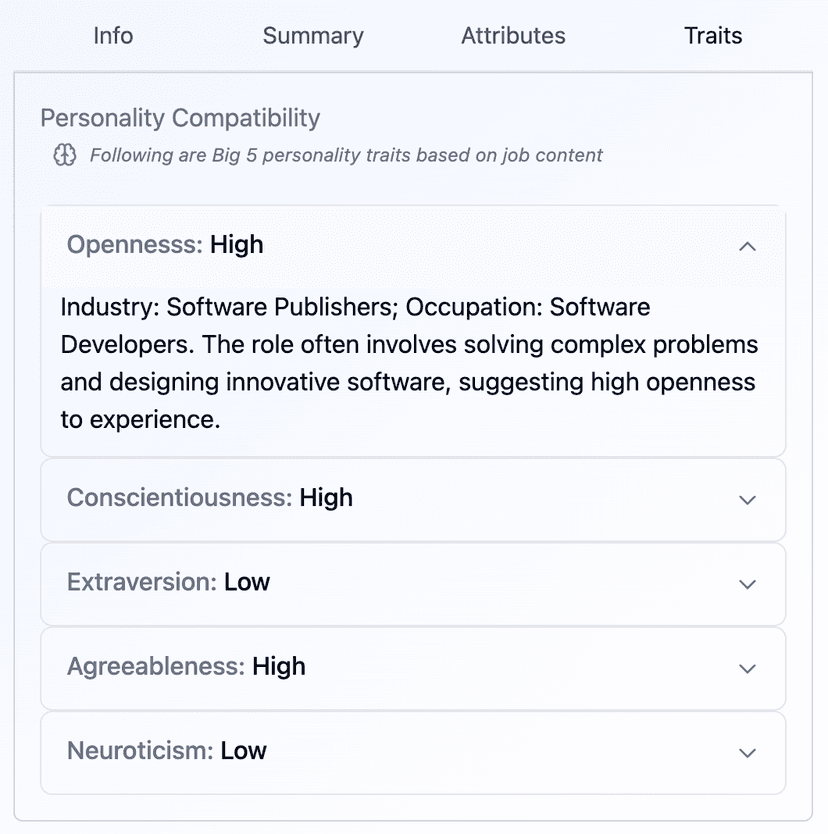This screenshot has height=834, width=828.
Task: Select the Traits tab
Action: 713,36
